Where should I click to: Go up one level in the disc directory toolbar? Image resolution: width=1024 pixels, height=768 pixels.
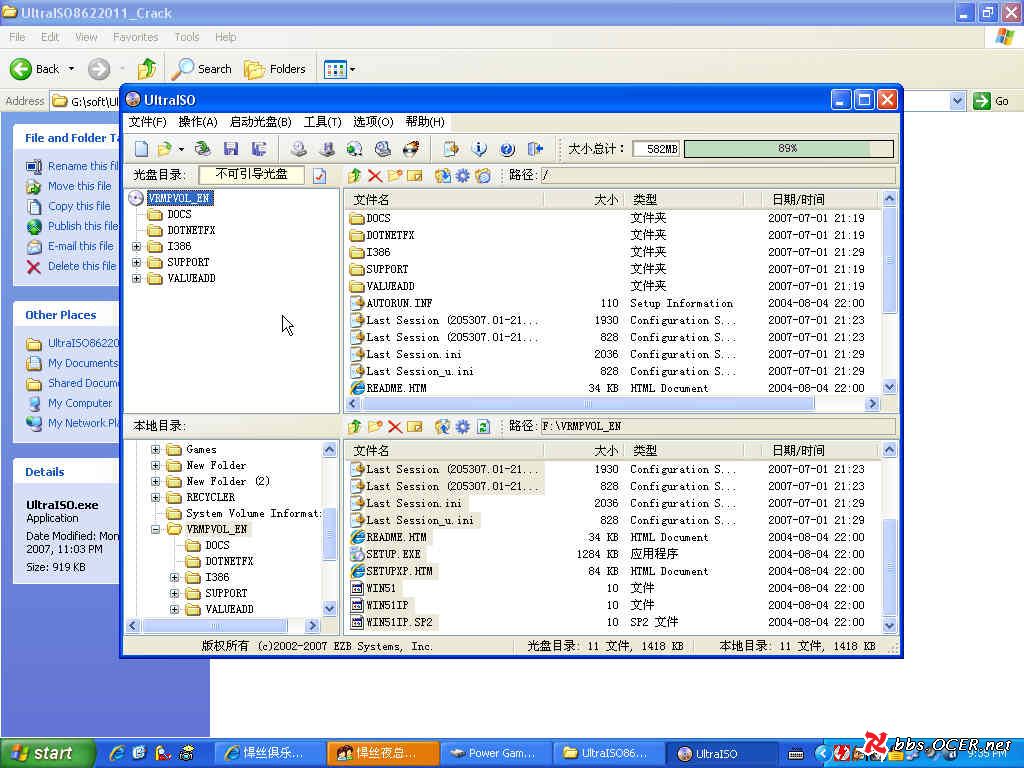[x=355, y=175]
